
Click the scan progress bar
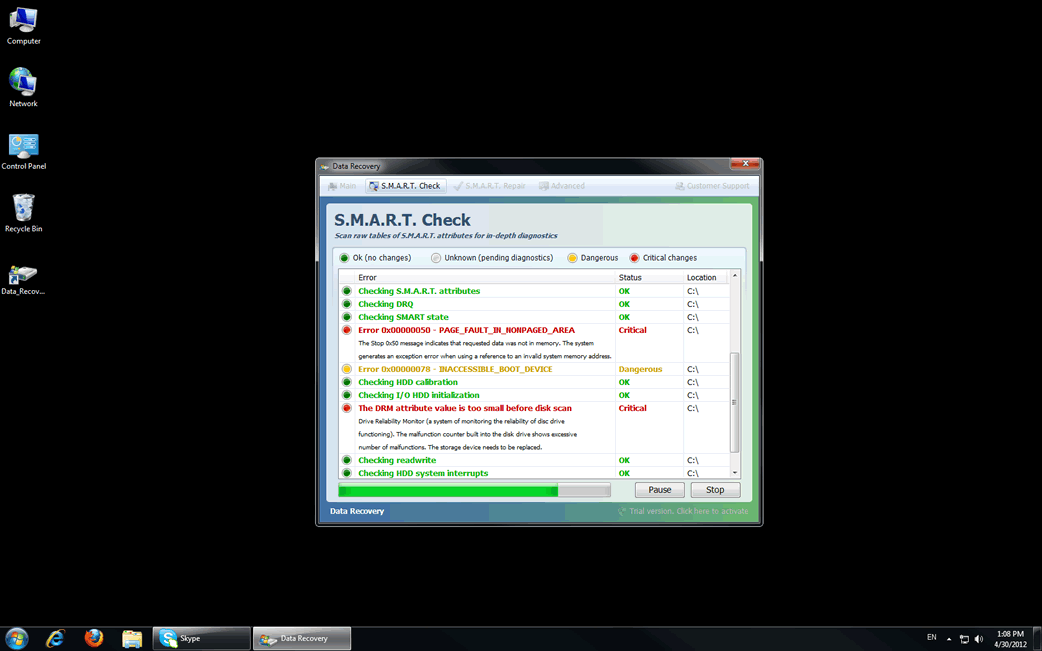474,491
